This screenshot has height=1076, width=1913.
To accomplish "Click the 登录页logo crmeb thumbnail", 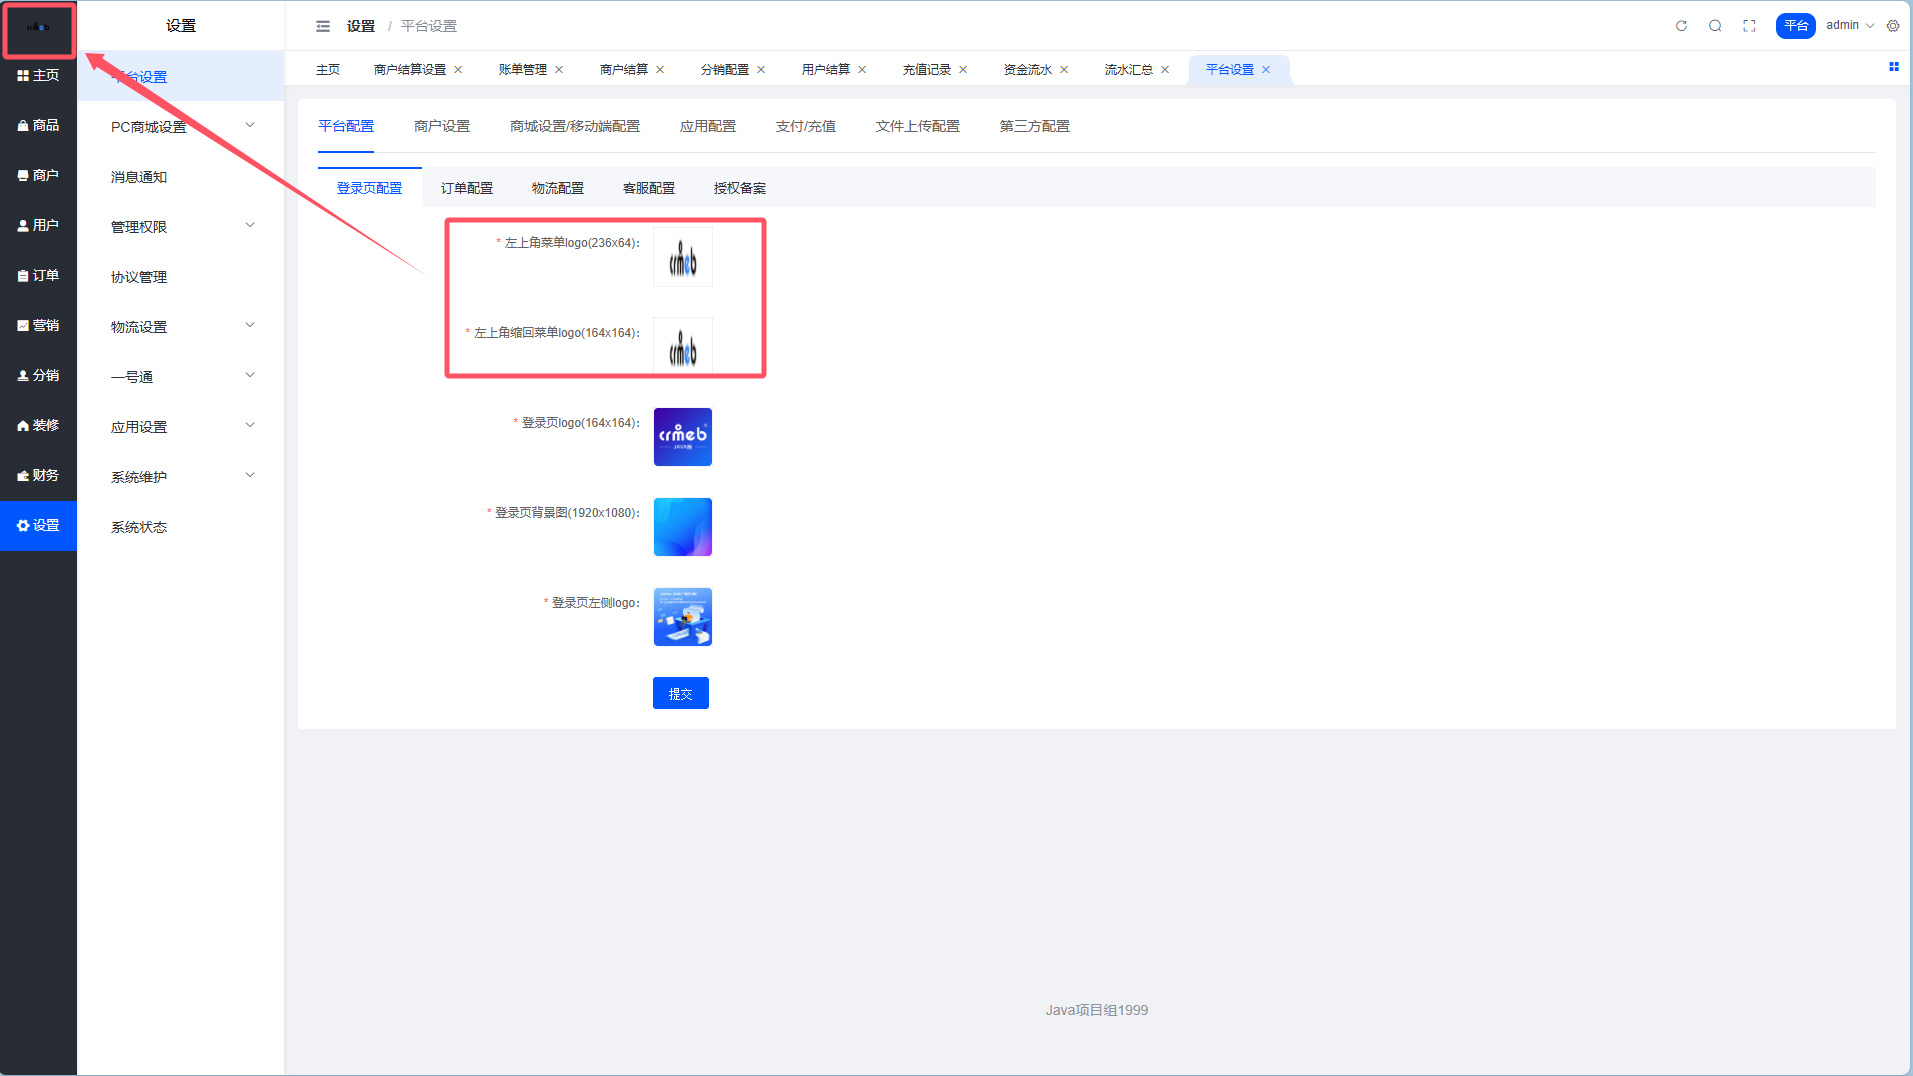I will click(x=682, y=437).
